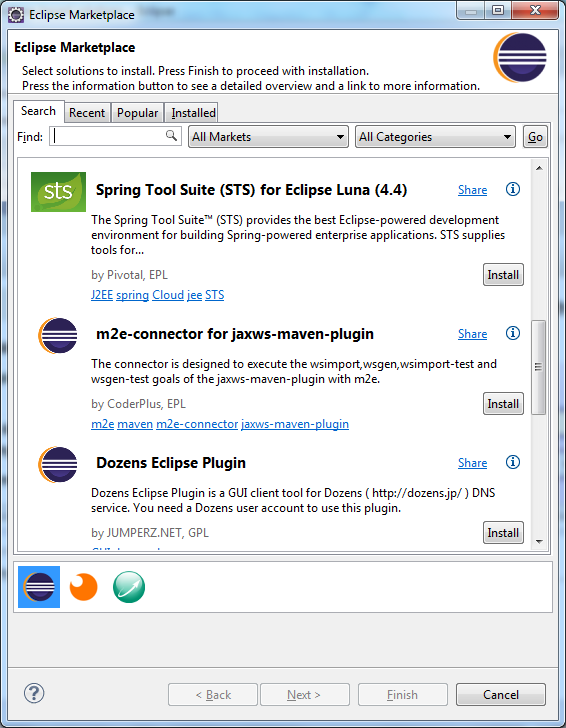The image size is (566, 728).
Task: Click the 'by Pivotal, EPL' text
Action: click(x=129, y=275)
